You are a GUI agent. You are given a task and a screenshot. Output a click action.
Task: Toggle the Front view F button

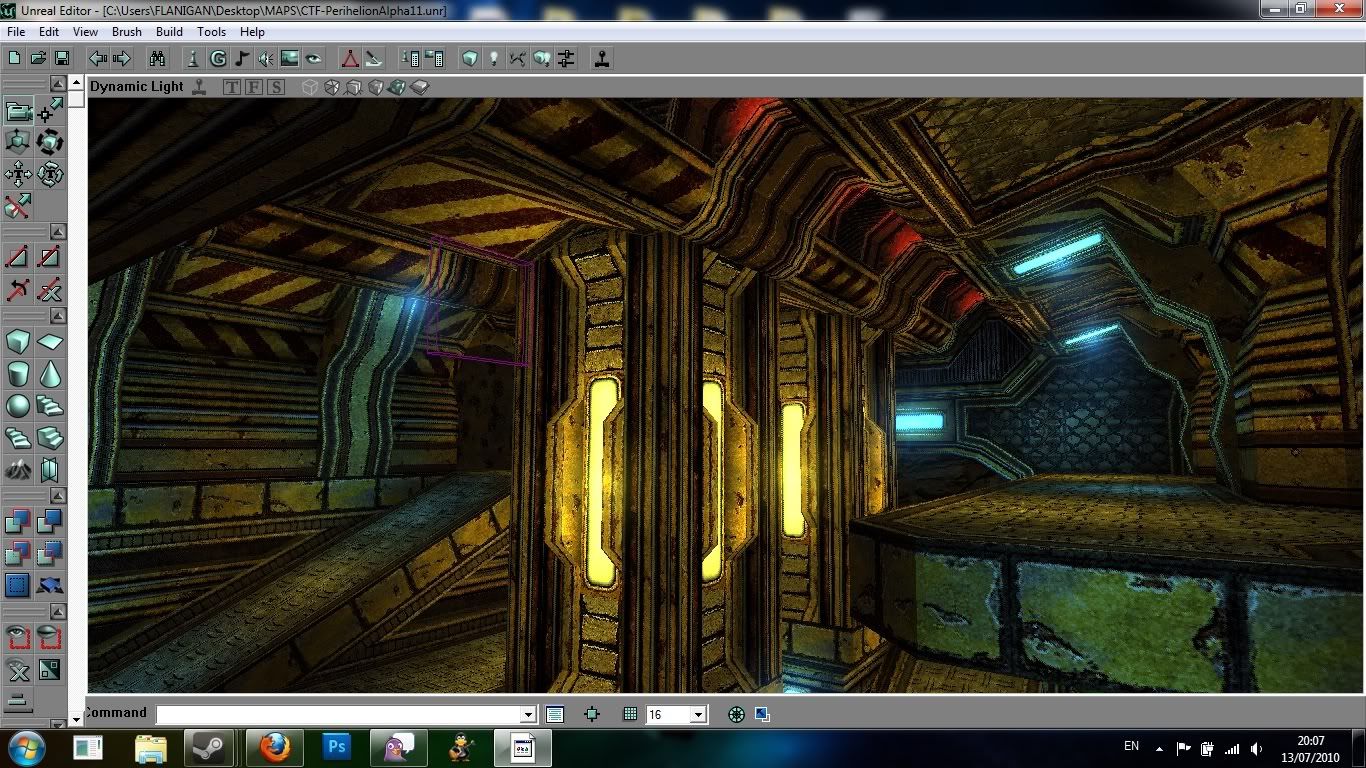254,87
